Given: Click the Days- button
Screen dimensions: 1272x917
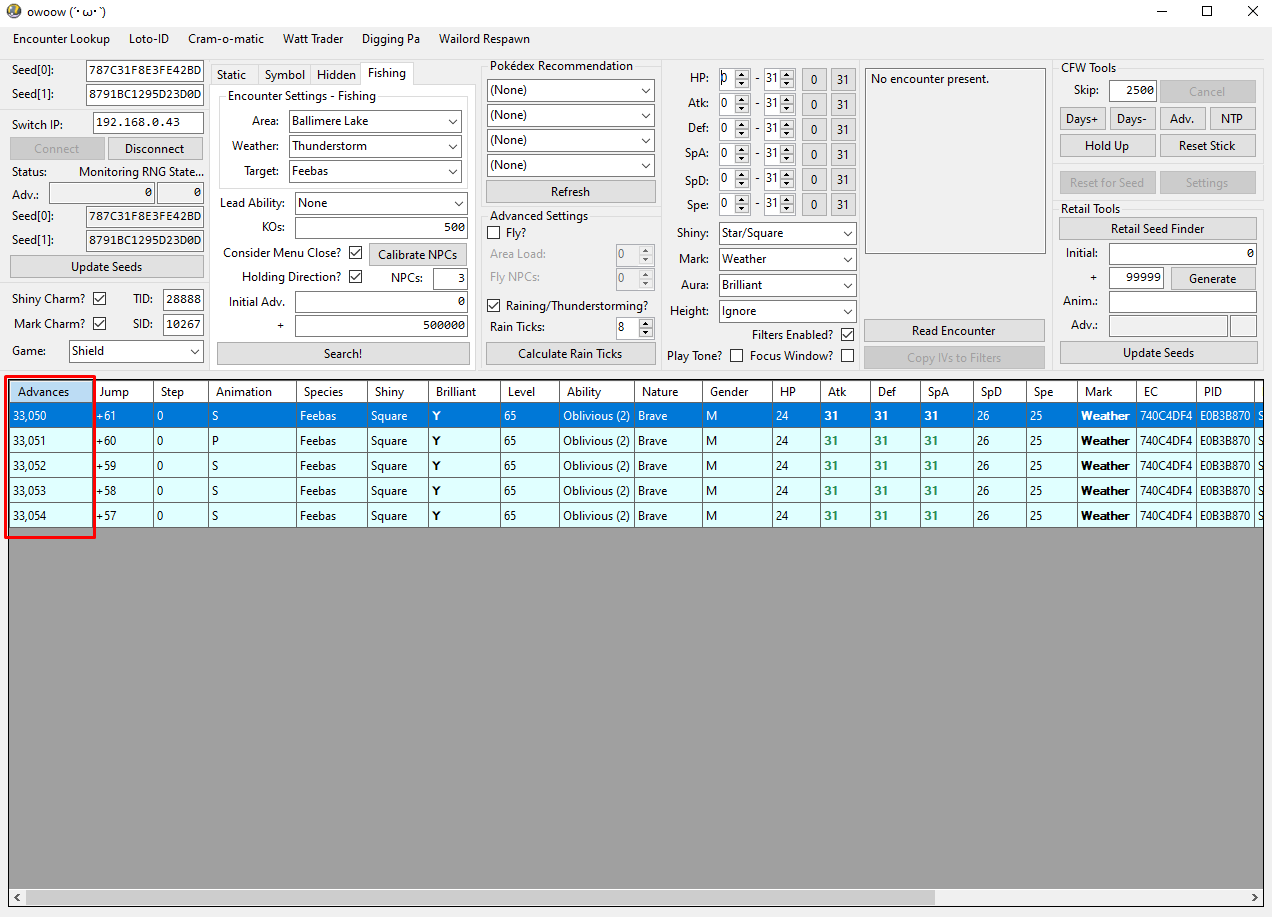Looking at the screenshot, I should (1132, 118).
